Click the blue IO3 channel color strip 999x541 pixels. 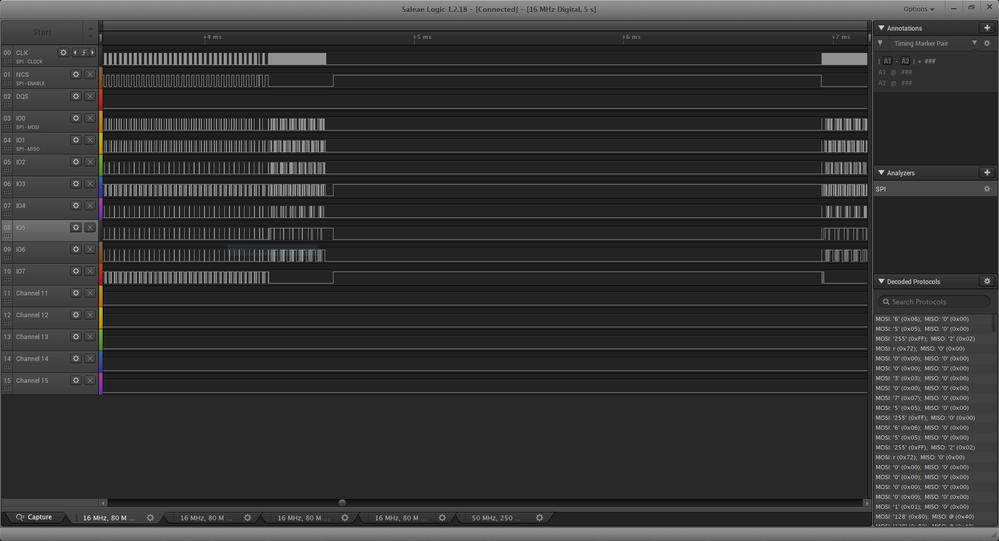click(100, 187)
